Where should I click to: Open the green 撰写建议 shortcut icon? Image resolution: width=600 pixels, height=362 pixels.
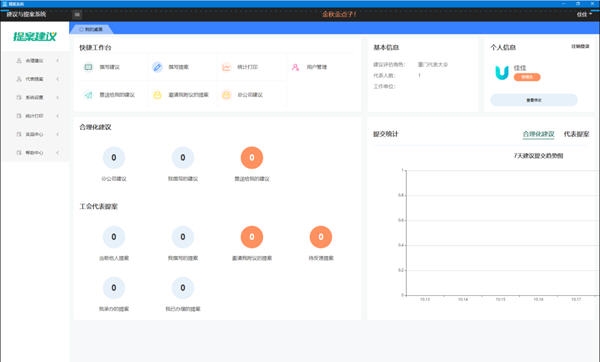pyautogui.click(x=88, y=67)
